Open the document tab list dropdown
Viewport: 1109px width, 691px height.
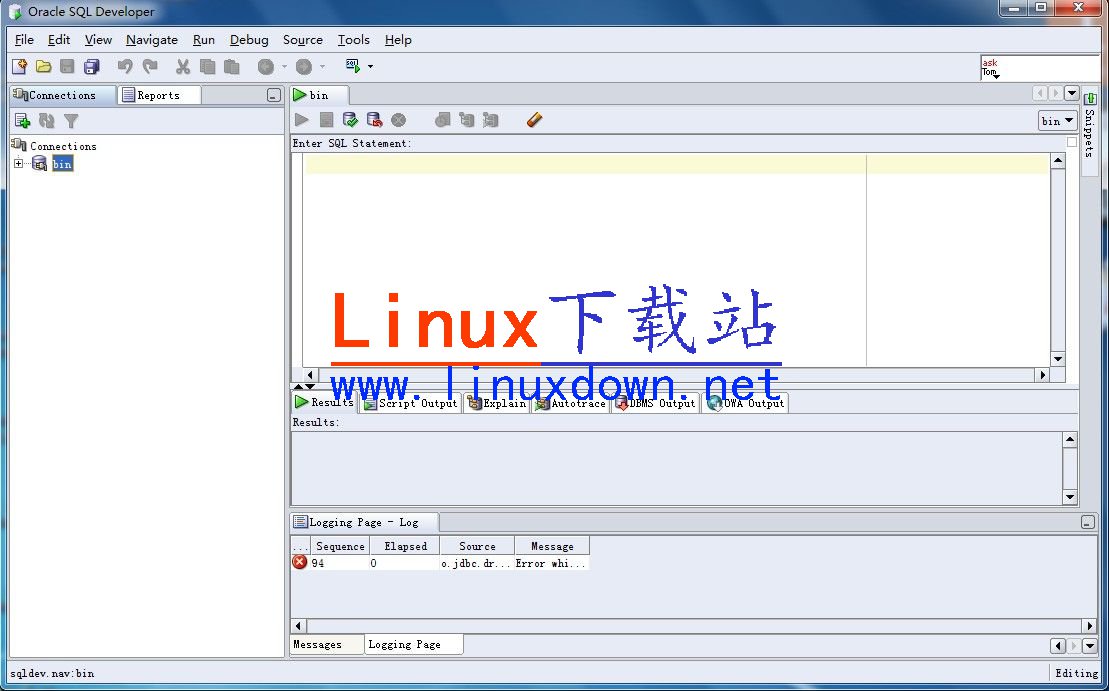click(1072, 93)
